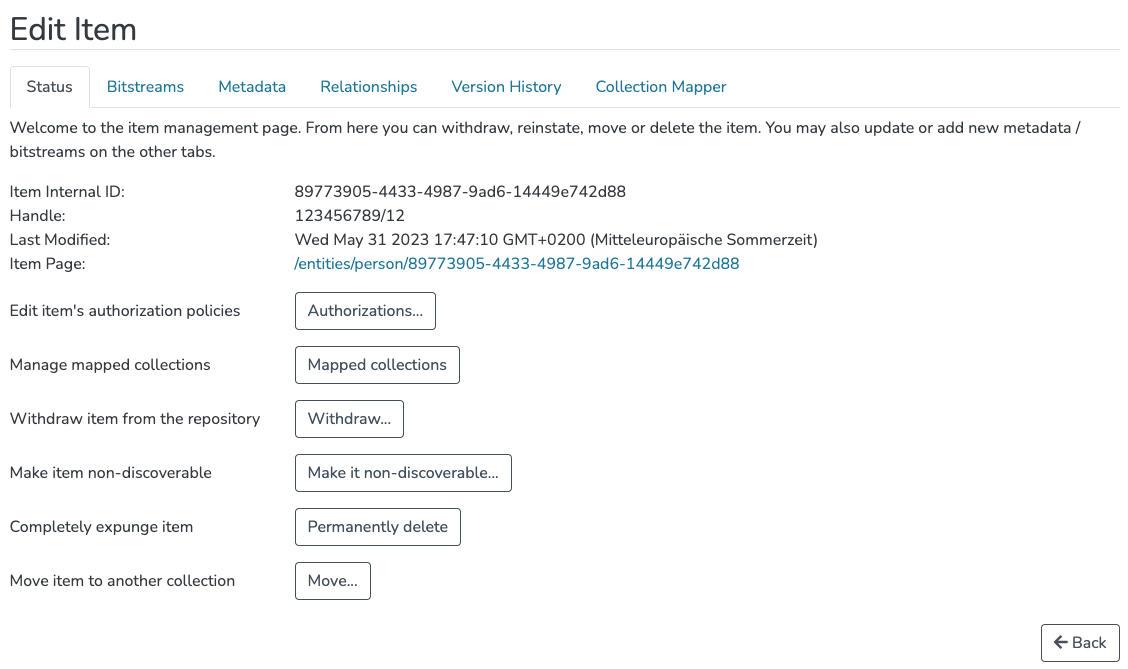Viewport: 1128px width, 669px height.
Task: View the Version History tab
Action: [x=506, y=87]
